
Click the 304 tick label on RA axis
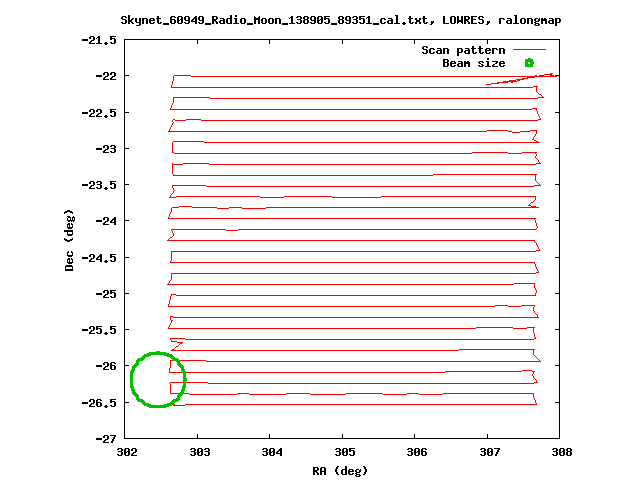click(x=271, y=452)
